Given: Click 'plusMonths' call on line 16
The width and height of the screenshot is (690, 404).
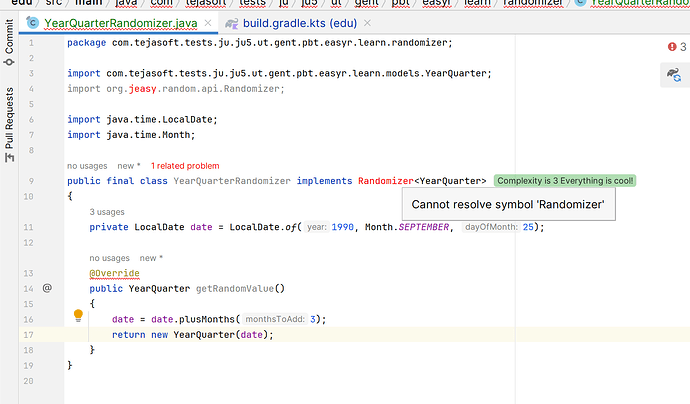Looking at the screenshot, I should click(207, 320).
